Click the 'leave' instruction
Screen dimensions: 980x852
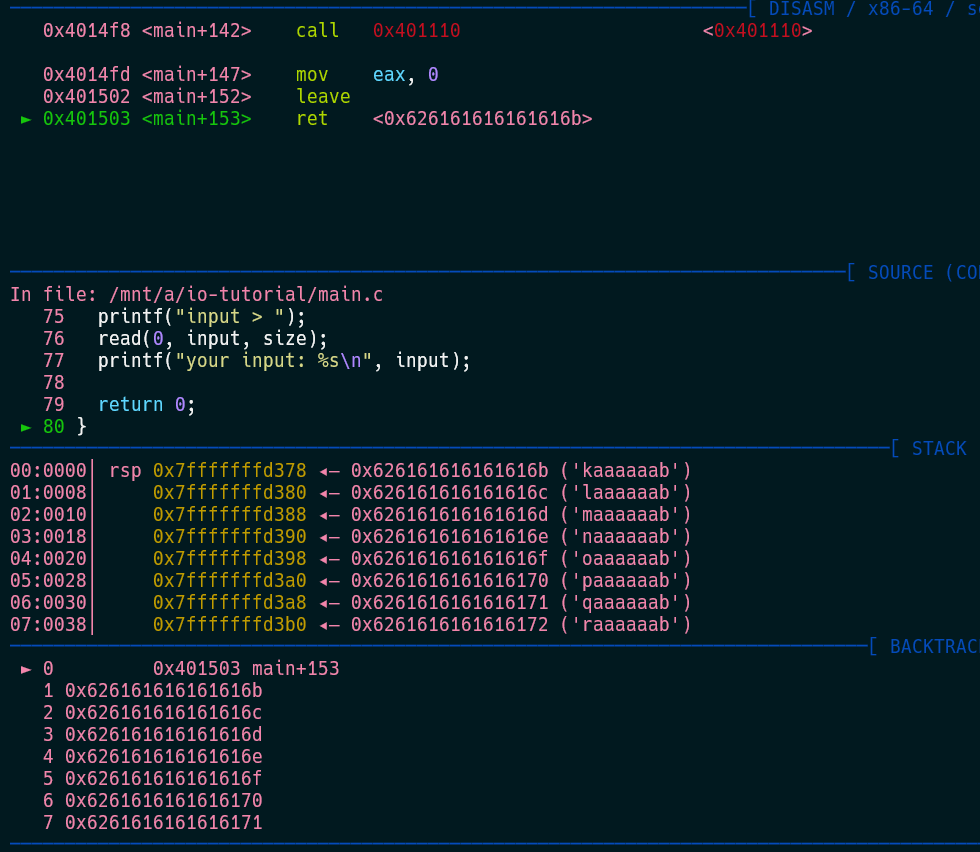click(x=323, y=97)
